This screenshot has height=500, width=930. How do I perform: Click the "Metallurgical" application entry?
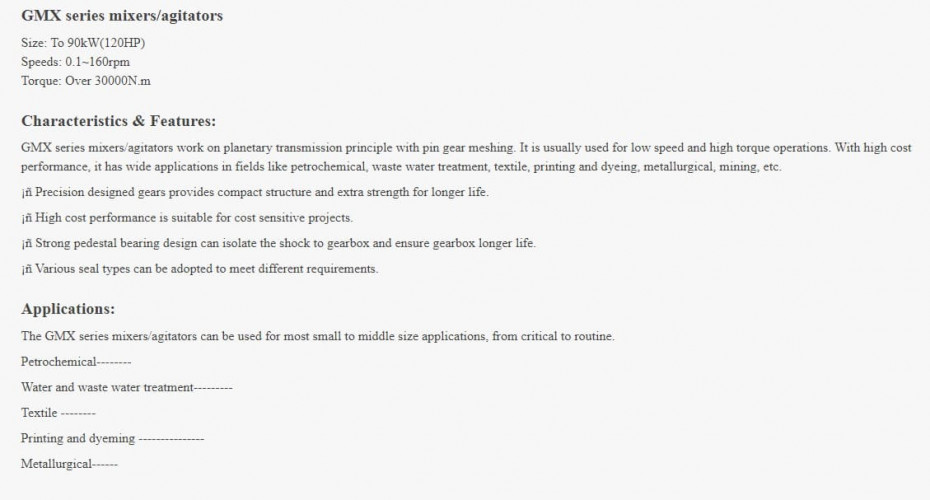[69, 464]
